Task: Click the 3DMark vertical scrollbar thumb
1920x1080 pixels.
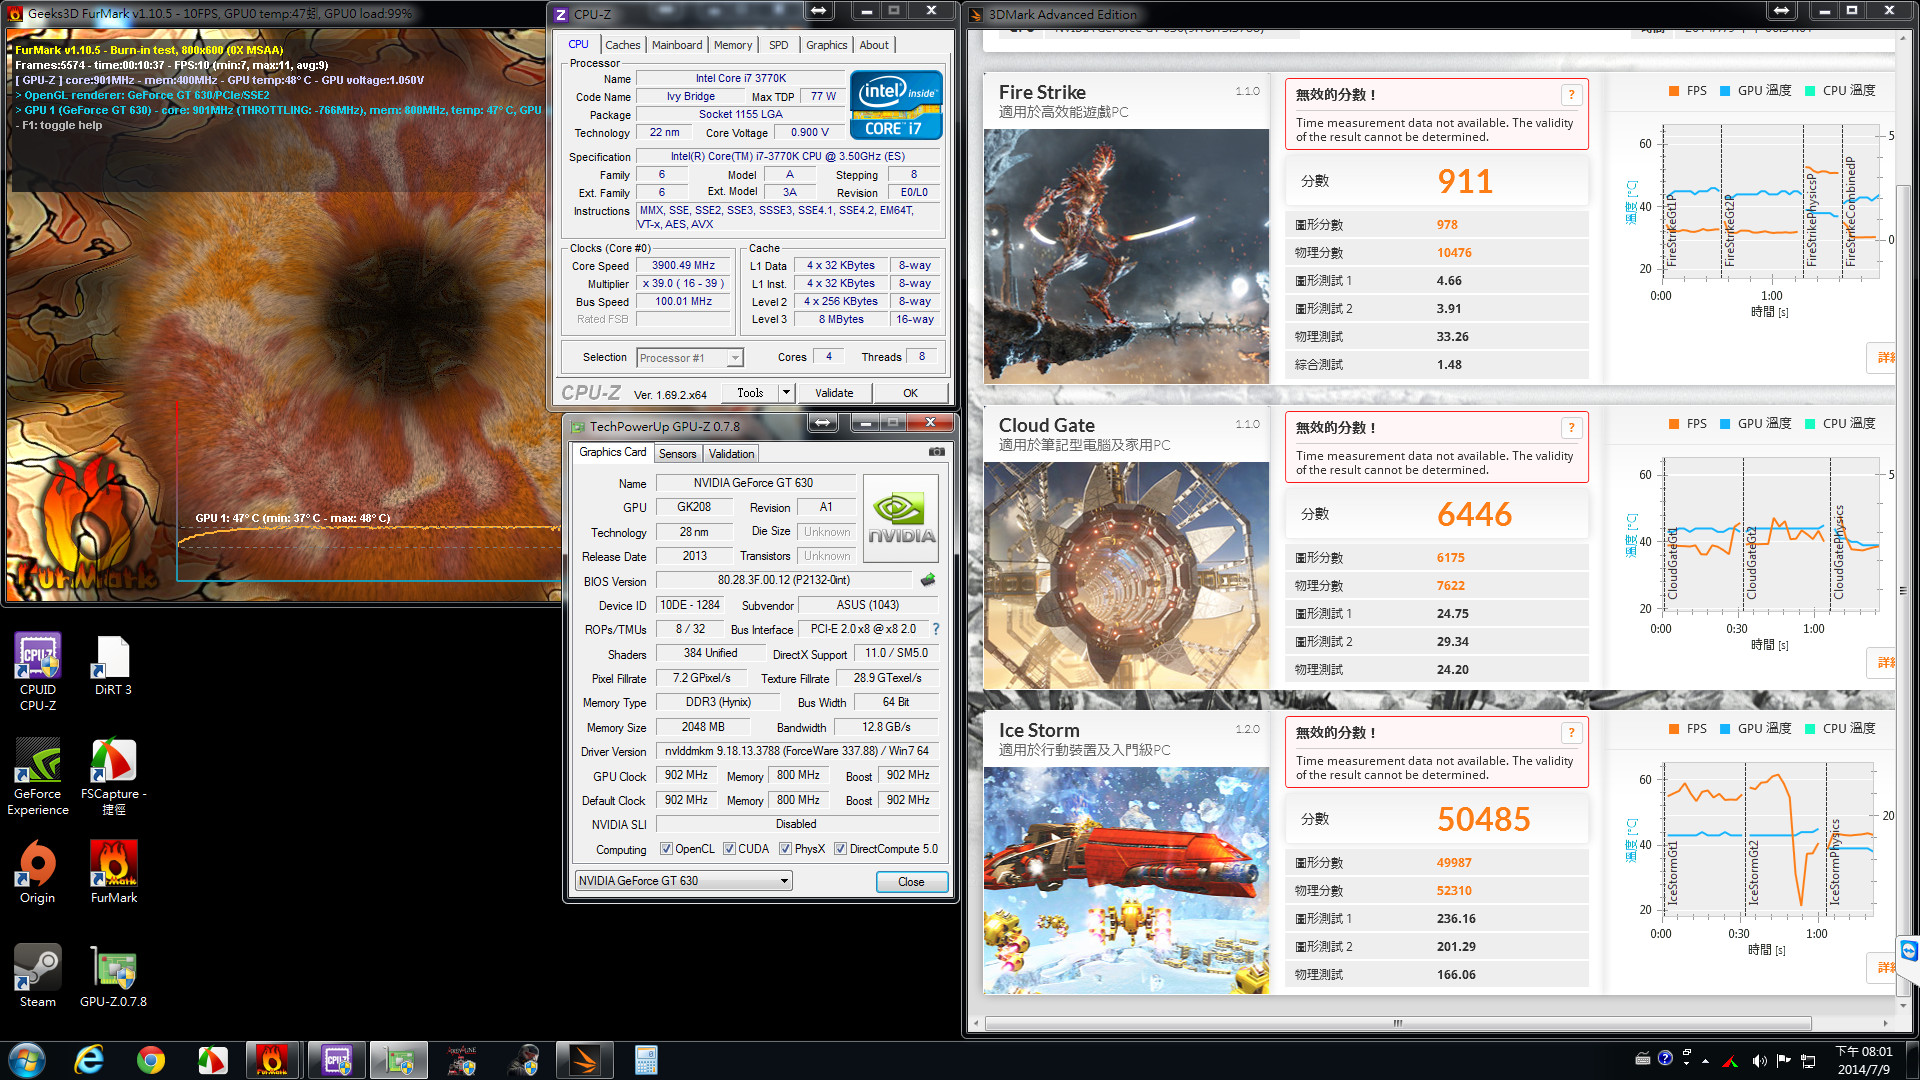Action: pos(1903,591)
